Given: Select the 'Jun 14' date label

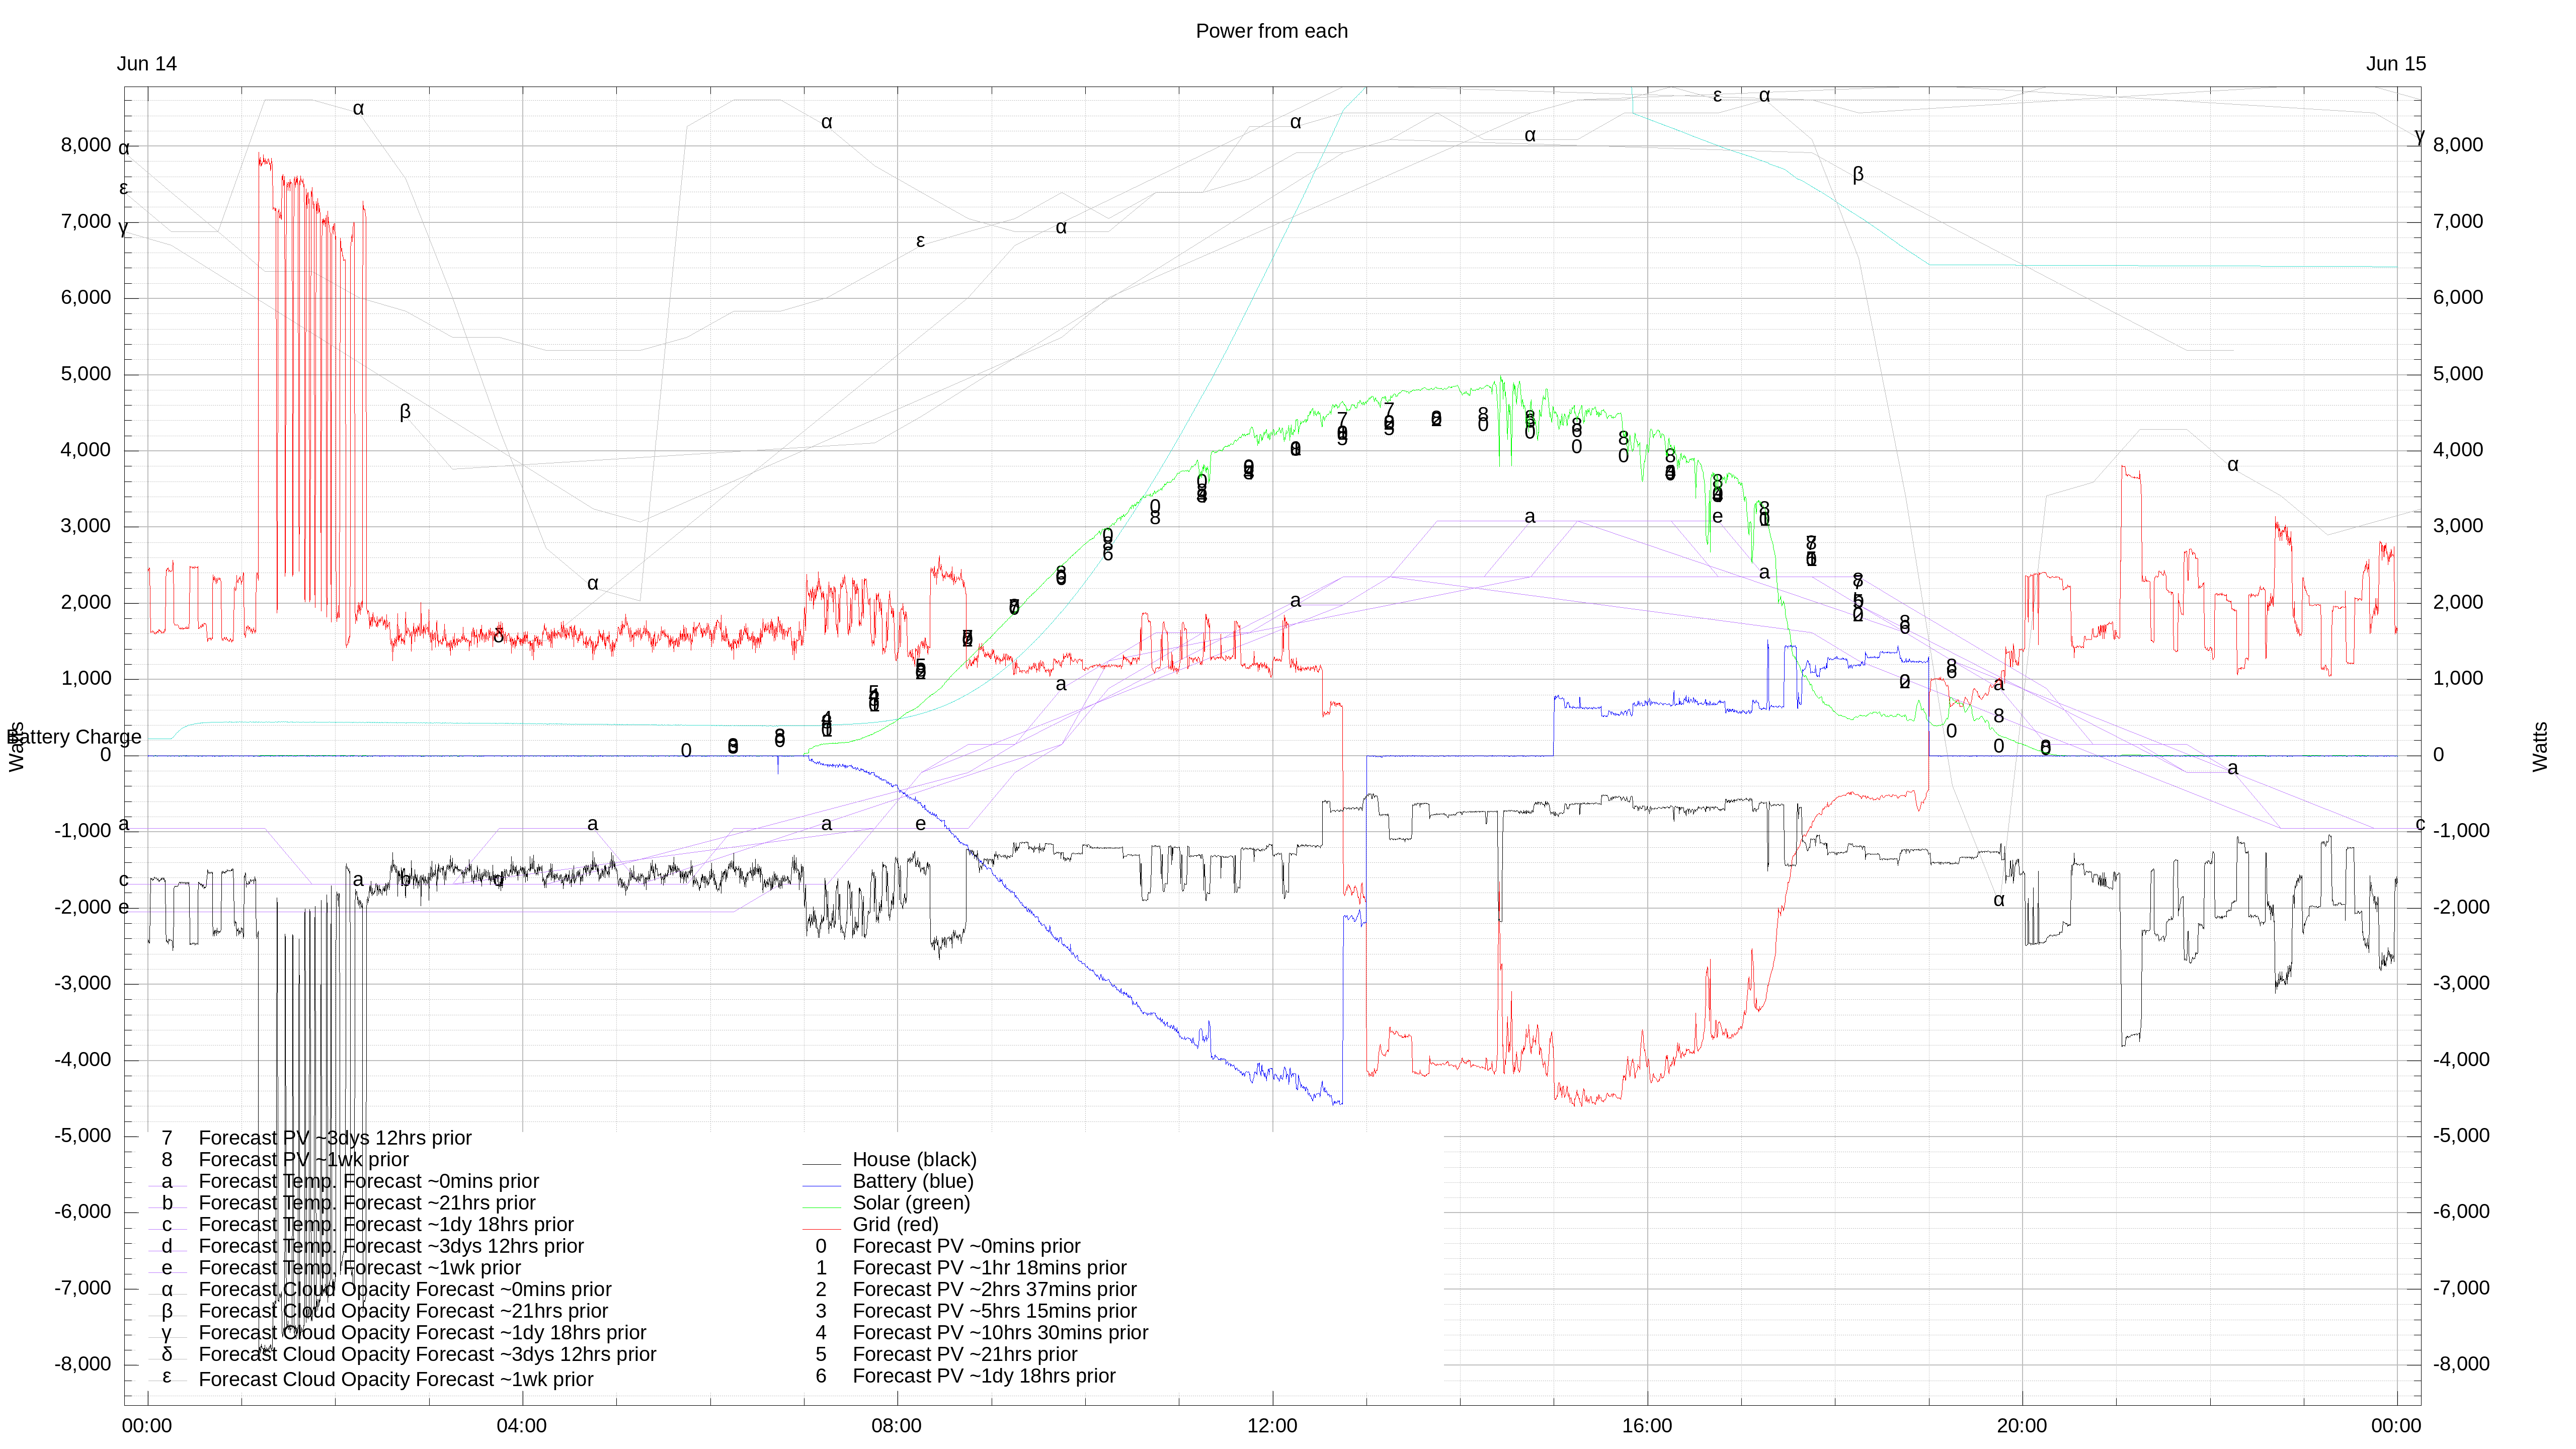Looking at the screenshot, I should (x=146, y=64).
